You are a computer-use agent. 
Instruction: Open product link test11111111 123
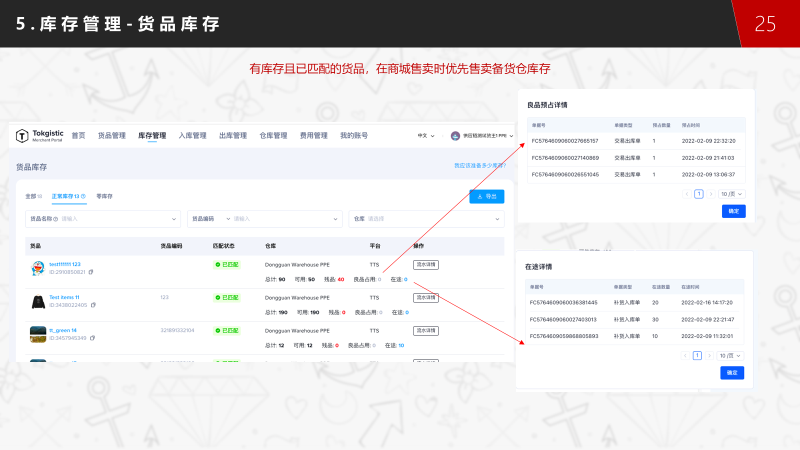click(x=65, y=264)
